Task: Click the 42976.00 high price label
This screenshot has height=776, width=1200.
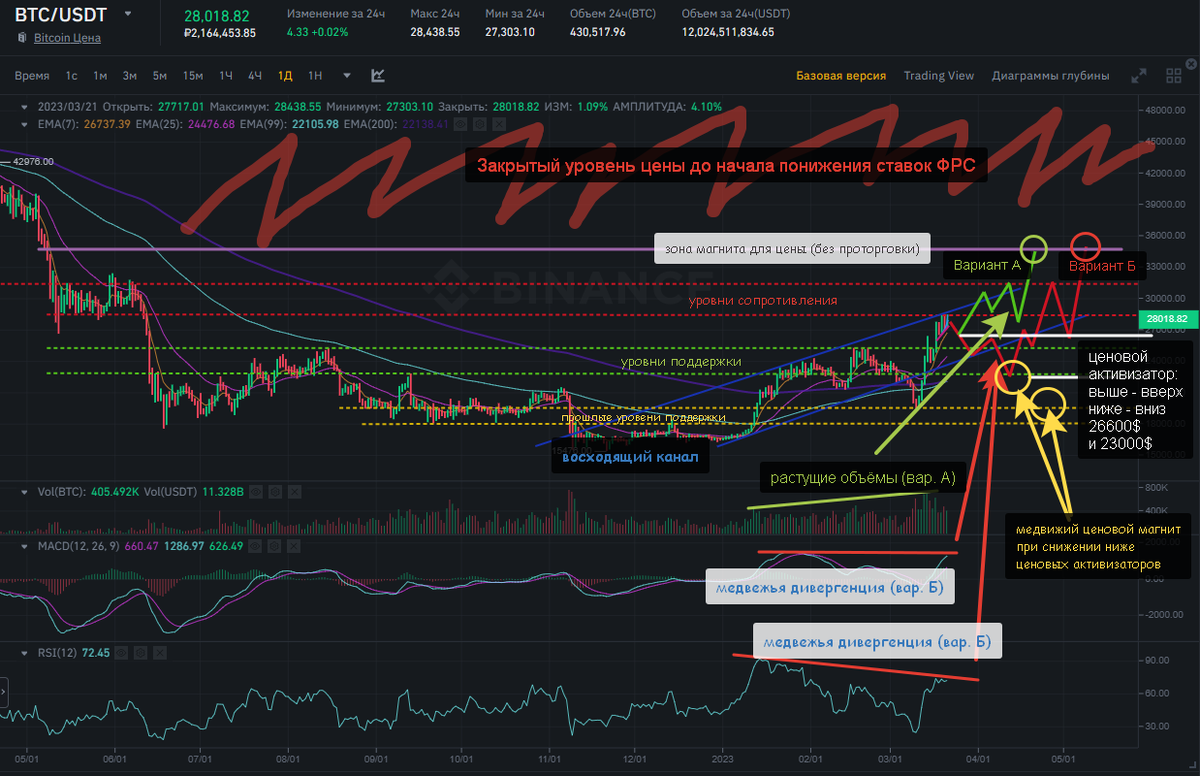Action: click(x=32, y=161)
